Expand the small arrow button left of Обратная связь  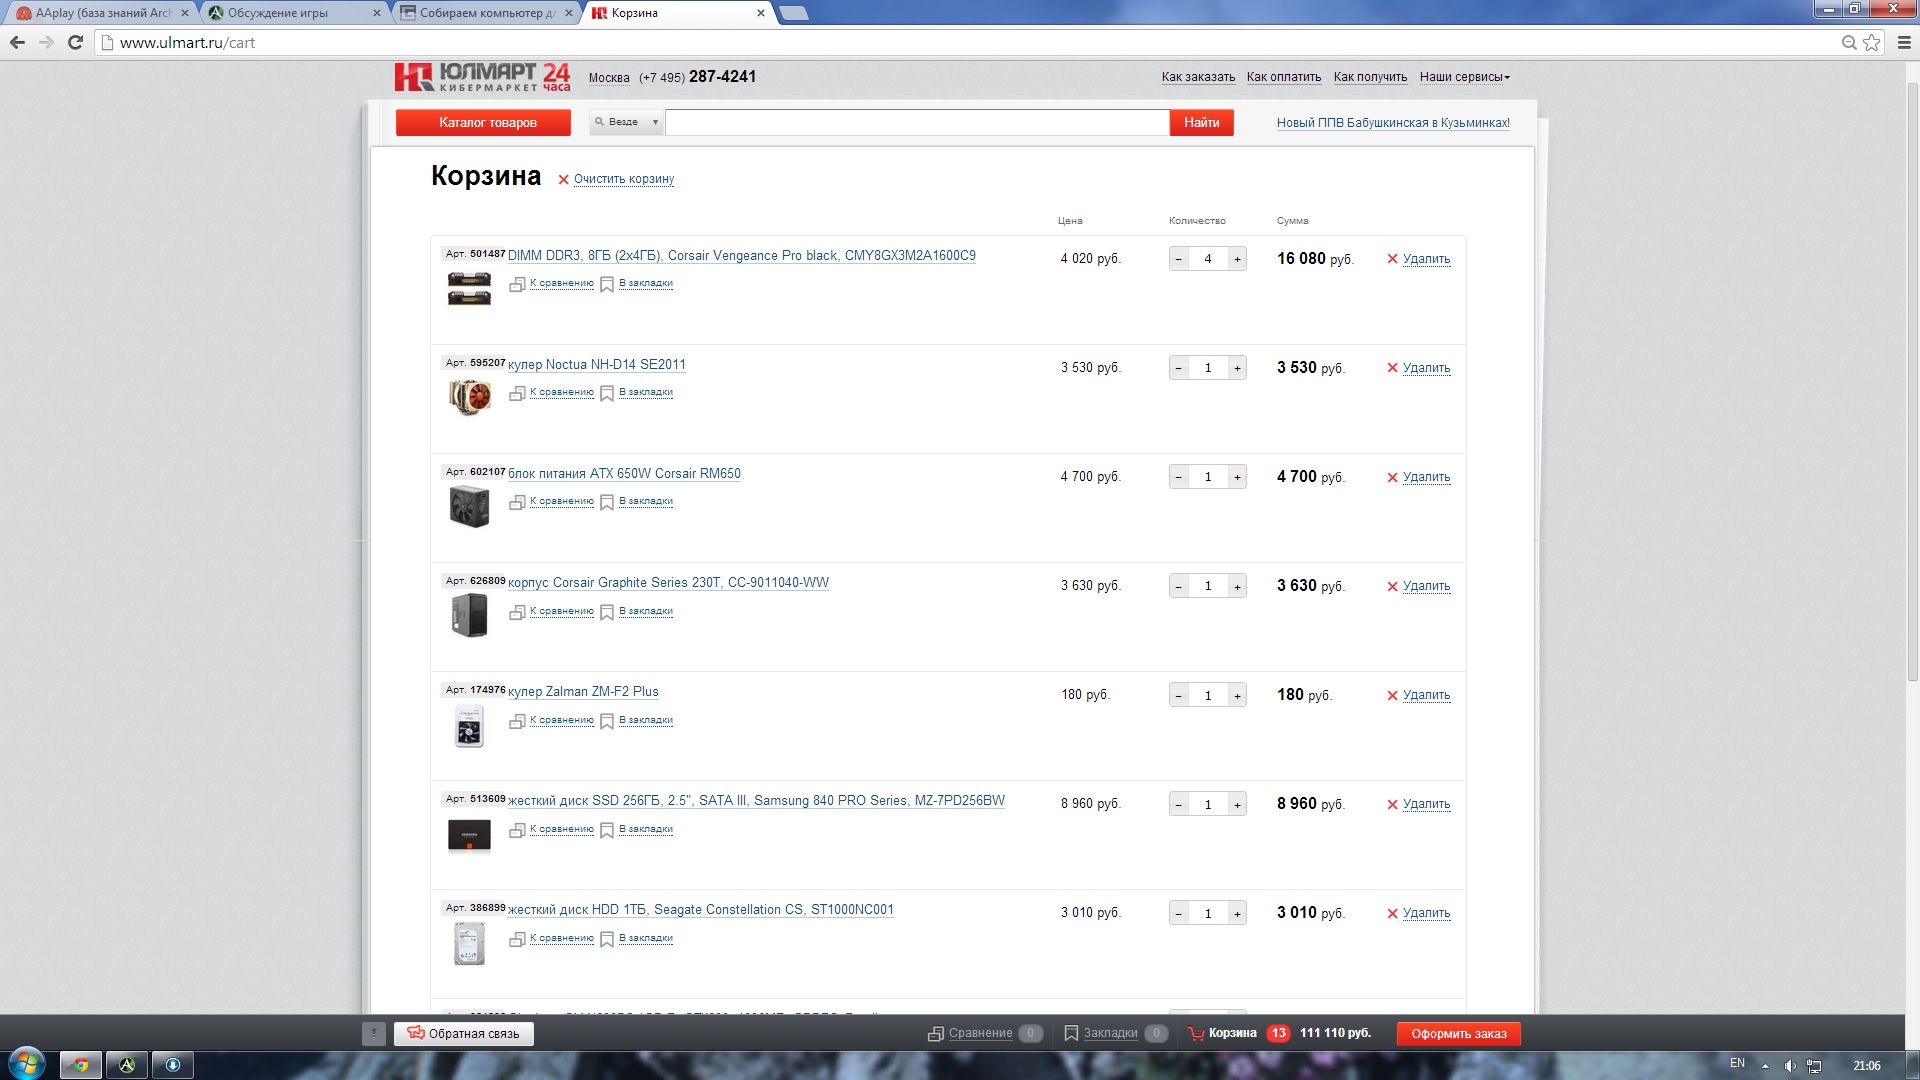pos(373,1033)
